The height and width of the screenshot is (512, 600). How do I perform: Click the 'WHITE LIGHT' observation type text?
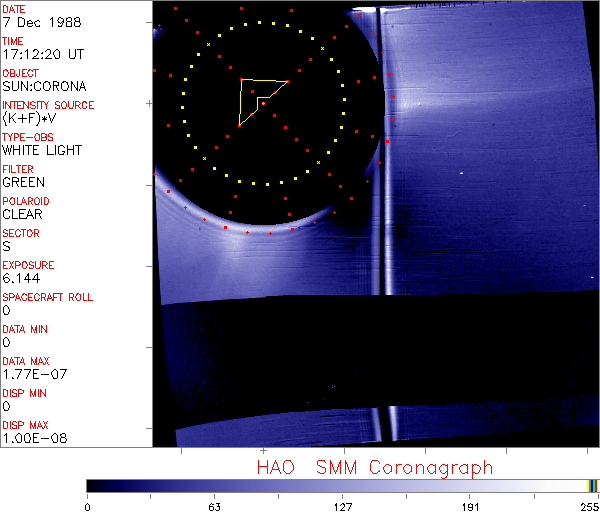42,151
